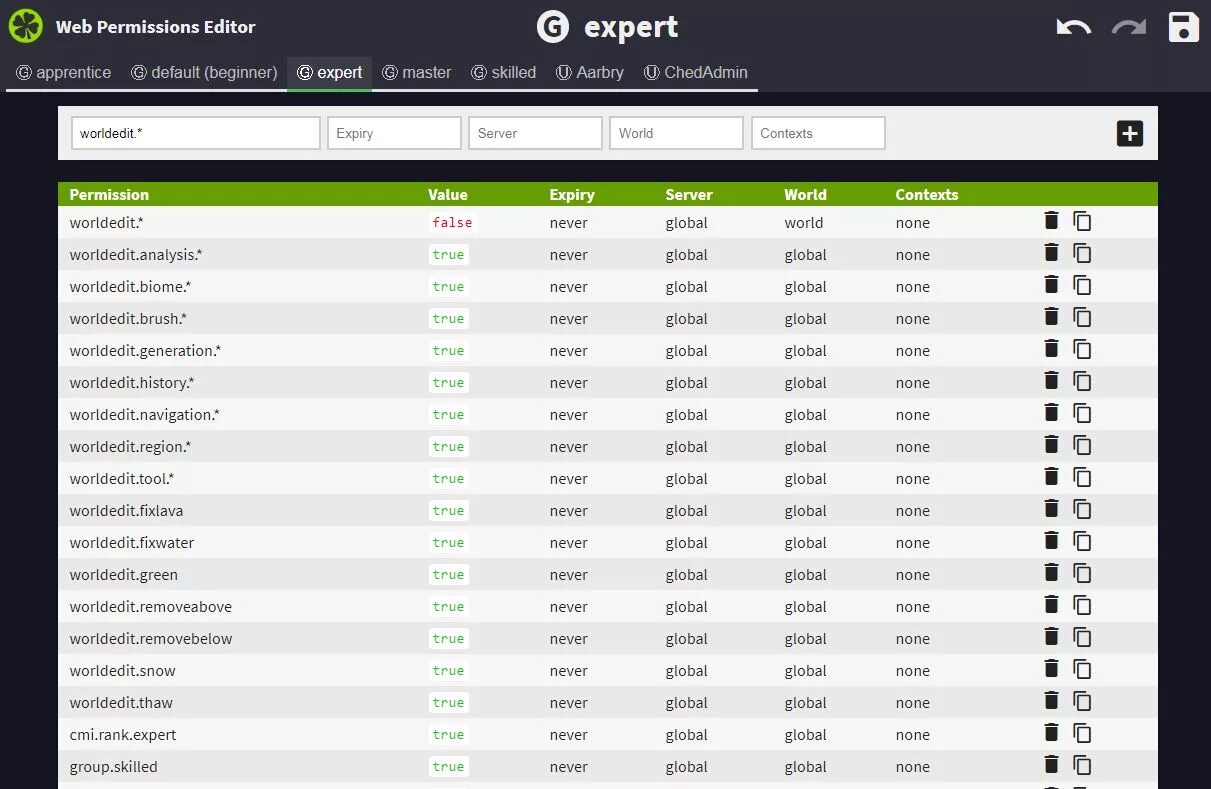Click the worldedit.thaw permission name

tap(121, 703)
